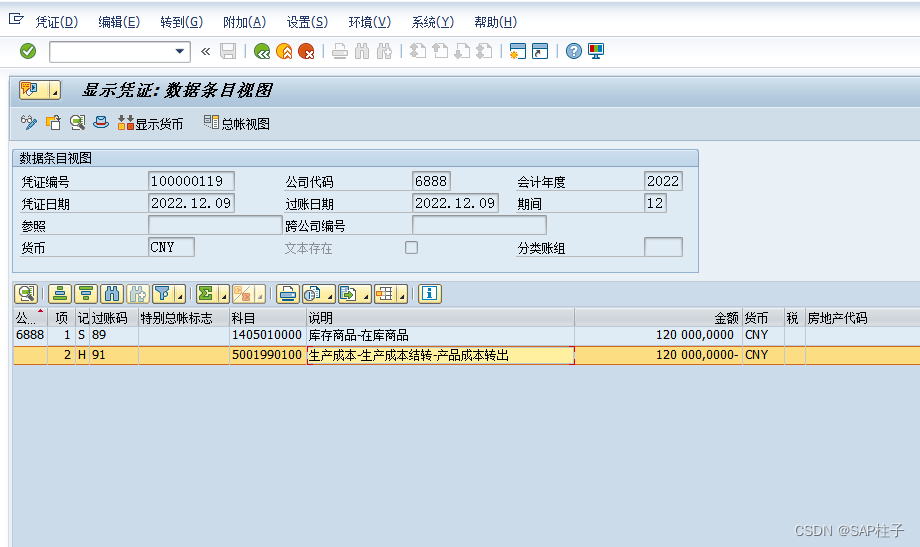
Task: Click the Display Another Document icon
Action: [x=53, y=123]
